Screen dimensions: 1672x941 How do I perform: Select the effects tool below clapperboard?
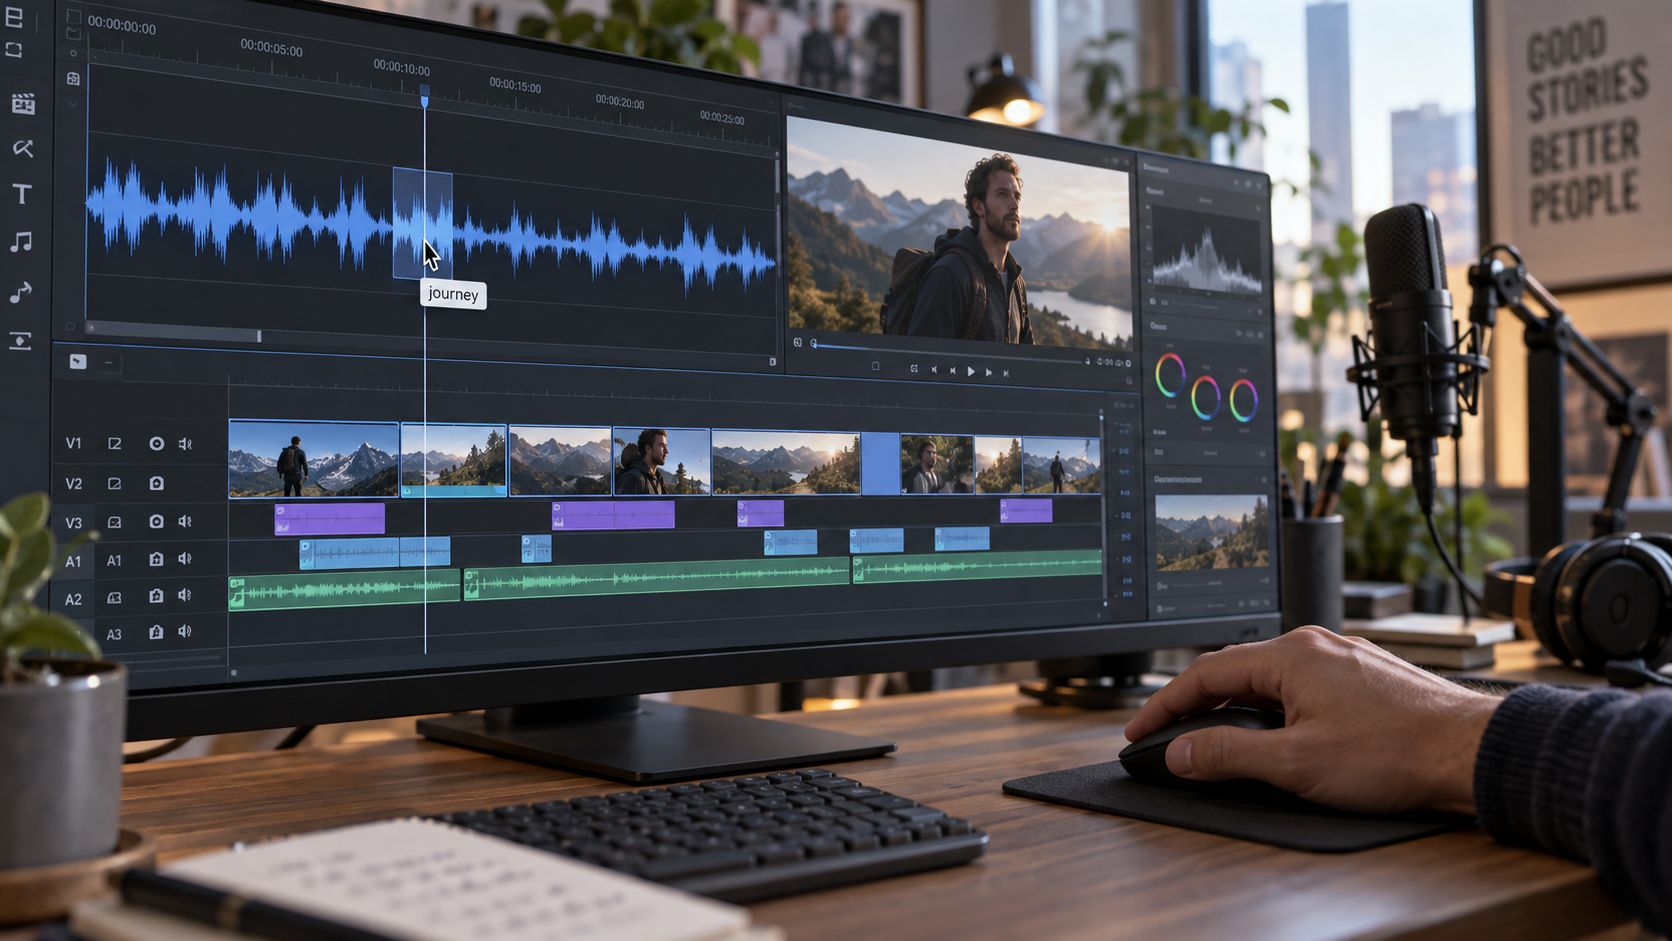click(x=22, y=149)
